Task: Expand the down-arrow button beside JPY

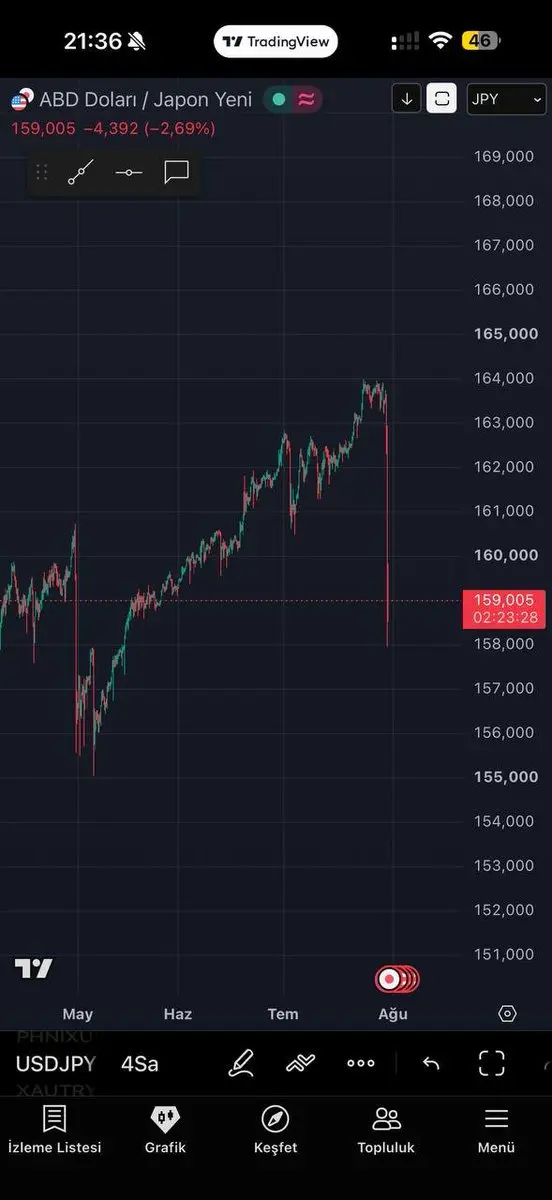Action: (x=406, y=99)
